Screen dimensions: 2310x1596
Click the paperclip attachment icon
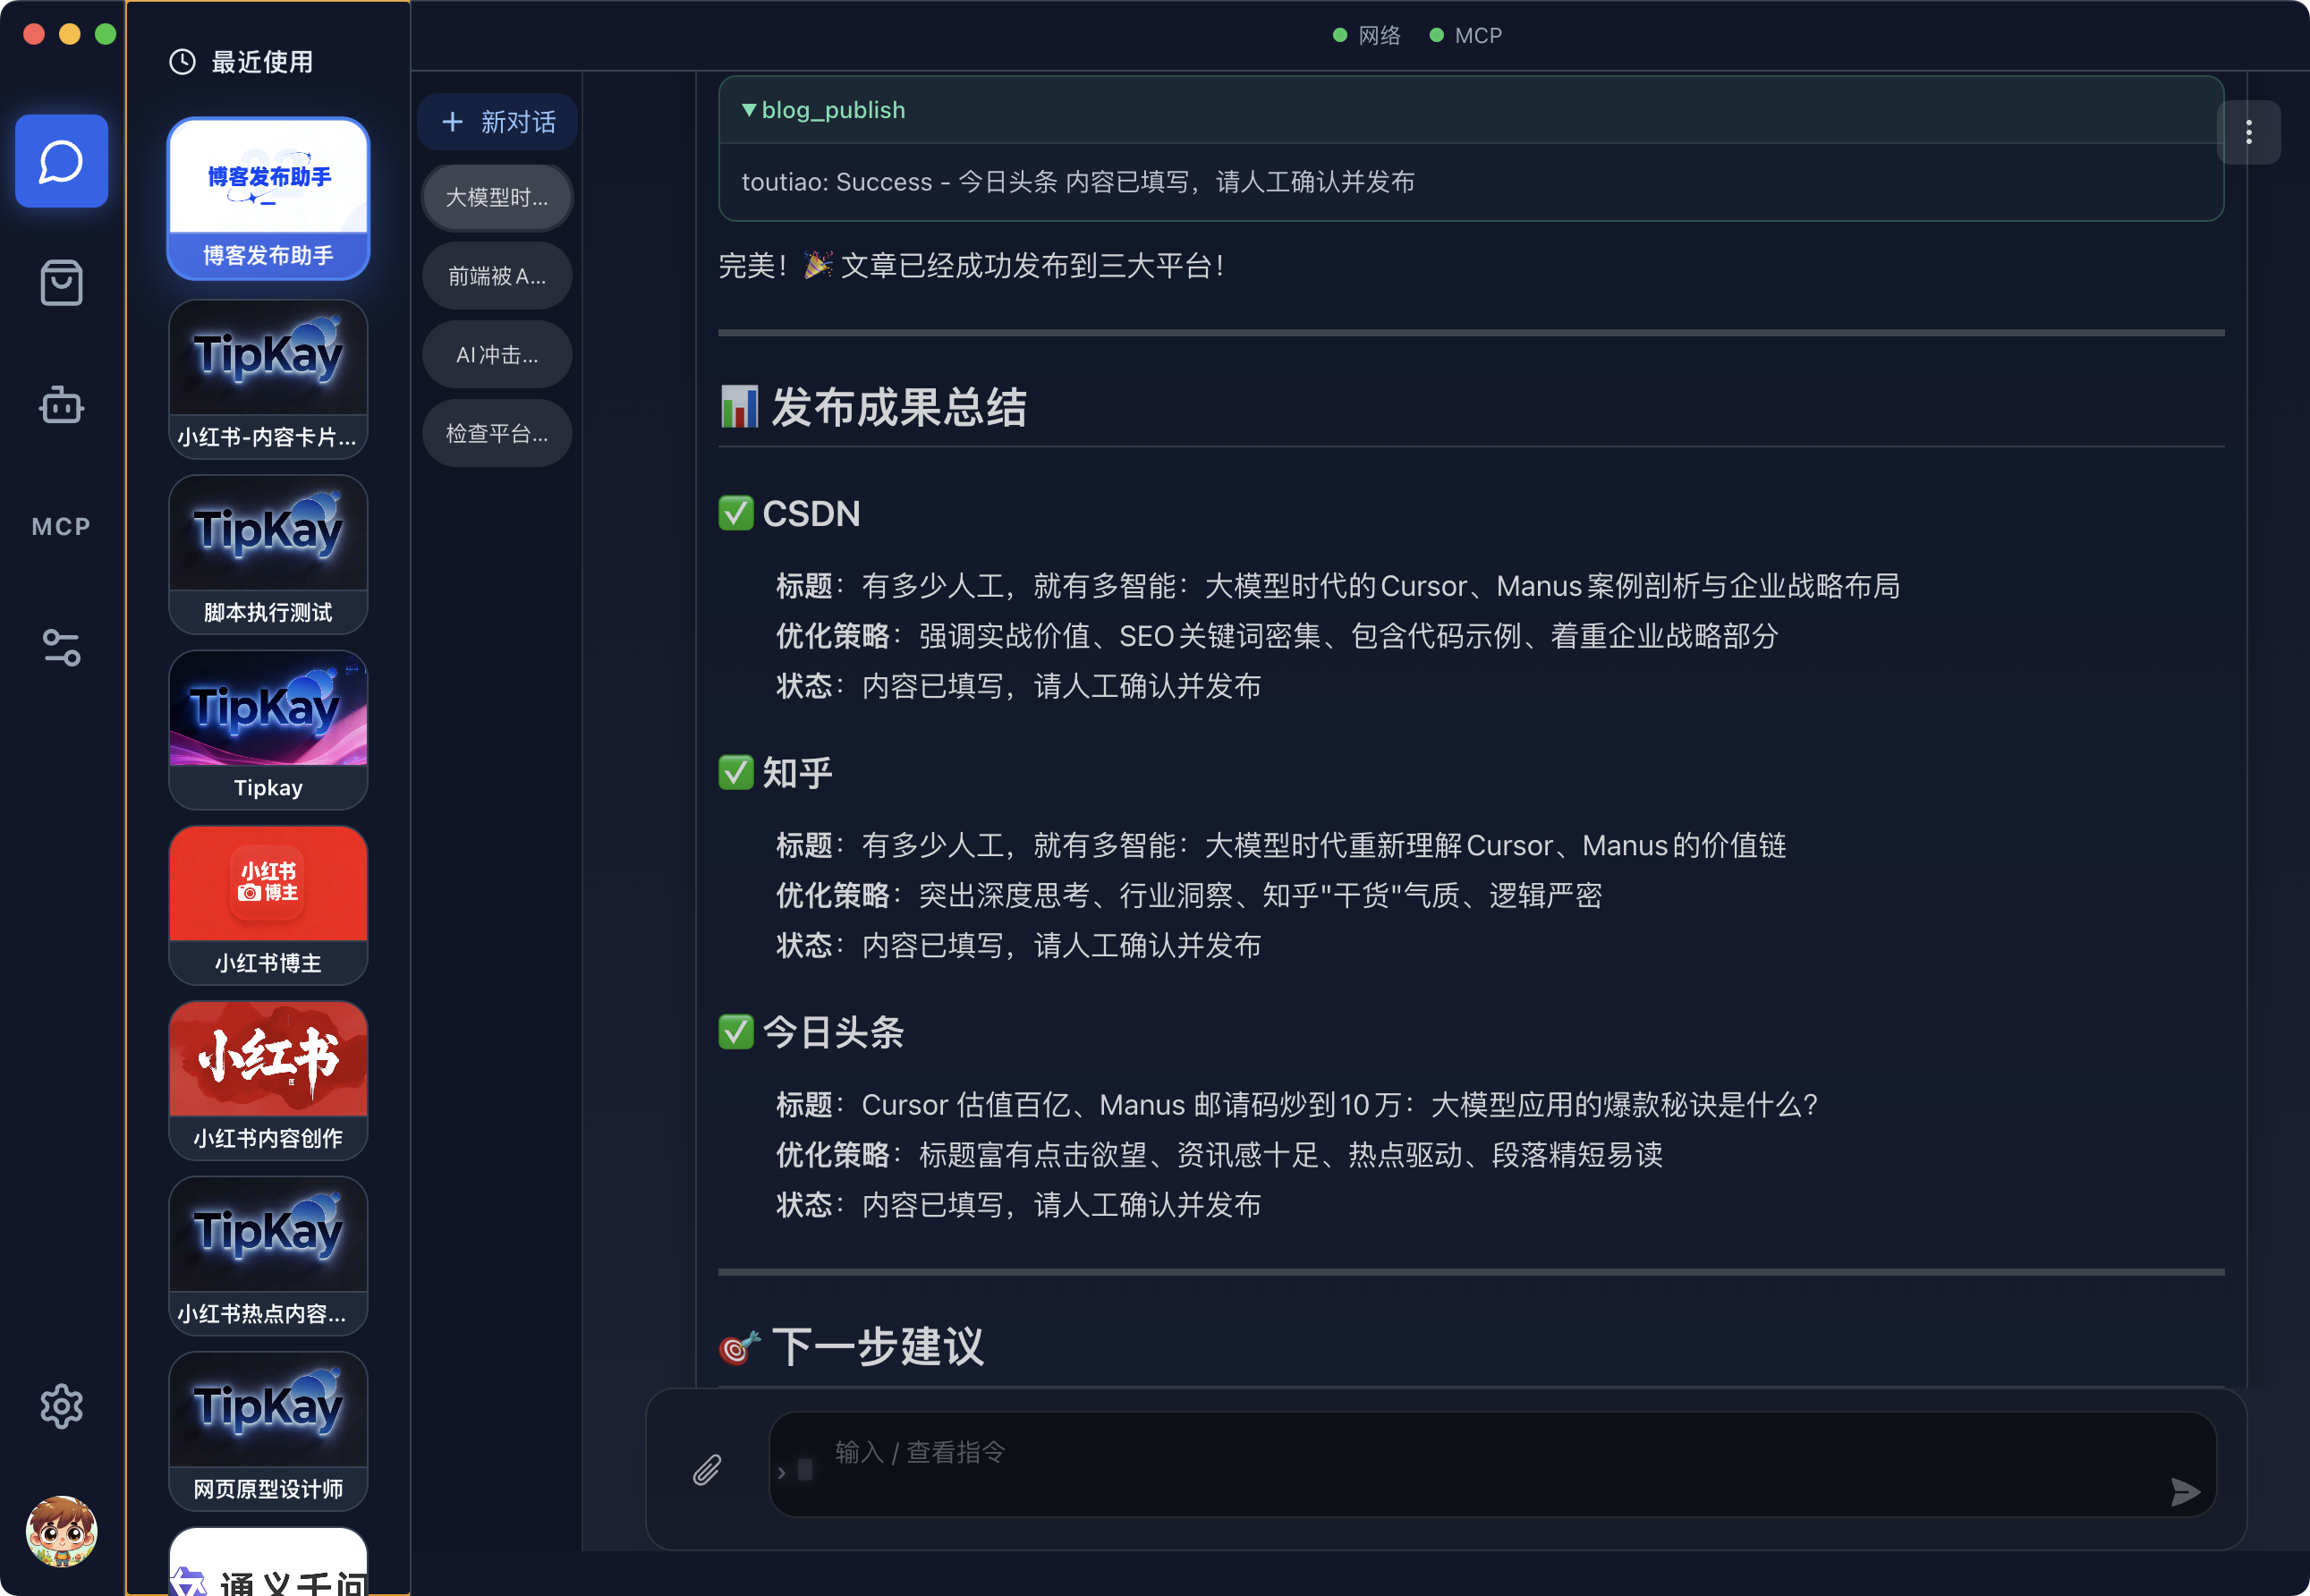[x=707, y=1469]
